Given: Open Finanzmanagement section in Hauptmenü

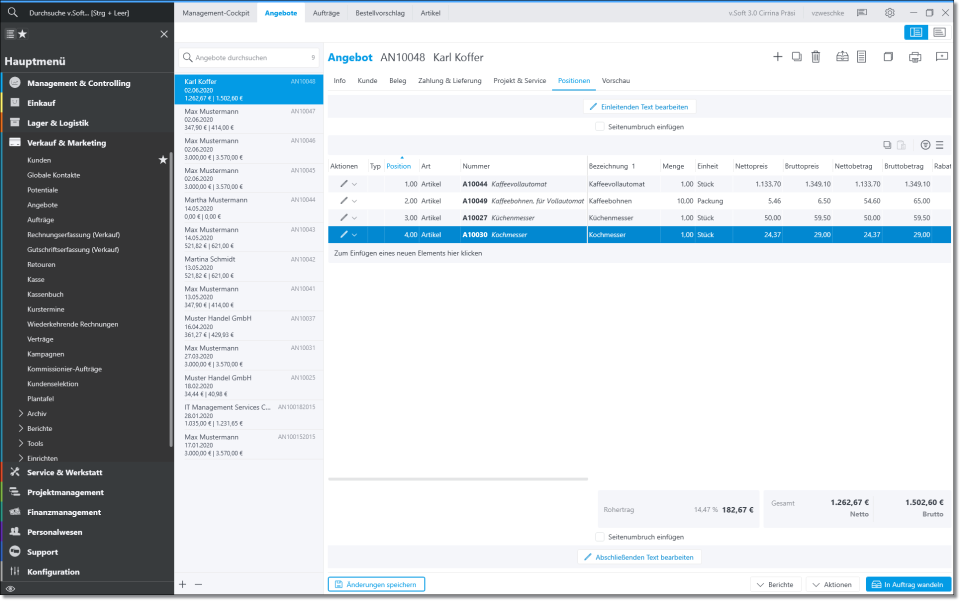Looking at the screenshot, I should click(x=87, y=512).
